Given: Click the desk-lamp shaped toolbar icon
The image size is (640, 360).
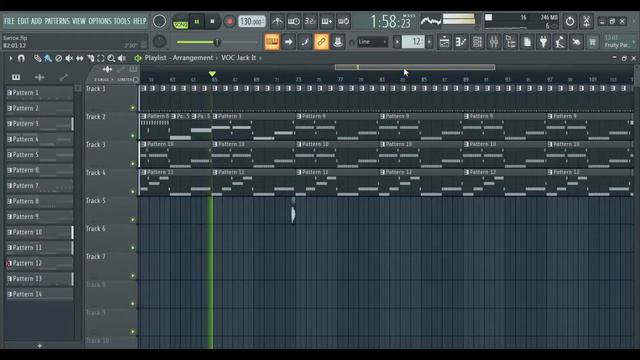Looking at the screenshot, I should pyautogui.click(x=560, y=42).
